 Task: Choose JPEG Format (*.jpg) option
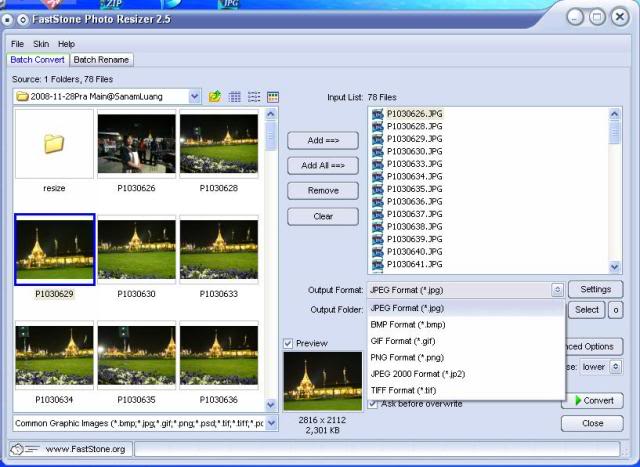pyautogui.click(x=466, y=308)
